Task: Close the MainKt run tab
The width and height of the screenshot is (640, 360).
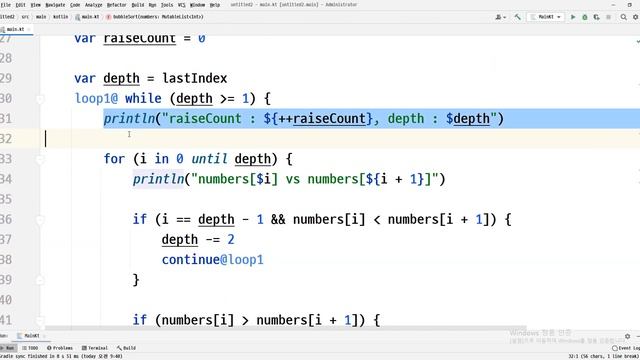Action: (x=44, y=336)
